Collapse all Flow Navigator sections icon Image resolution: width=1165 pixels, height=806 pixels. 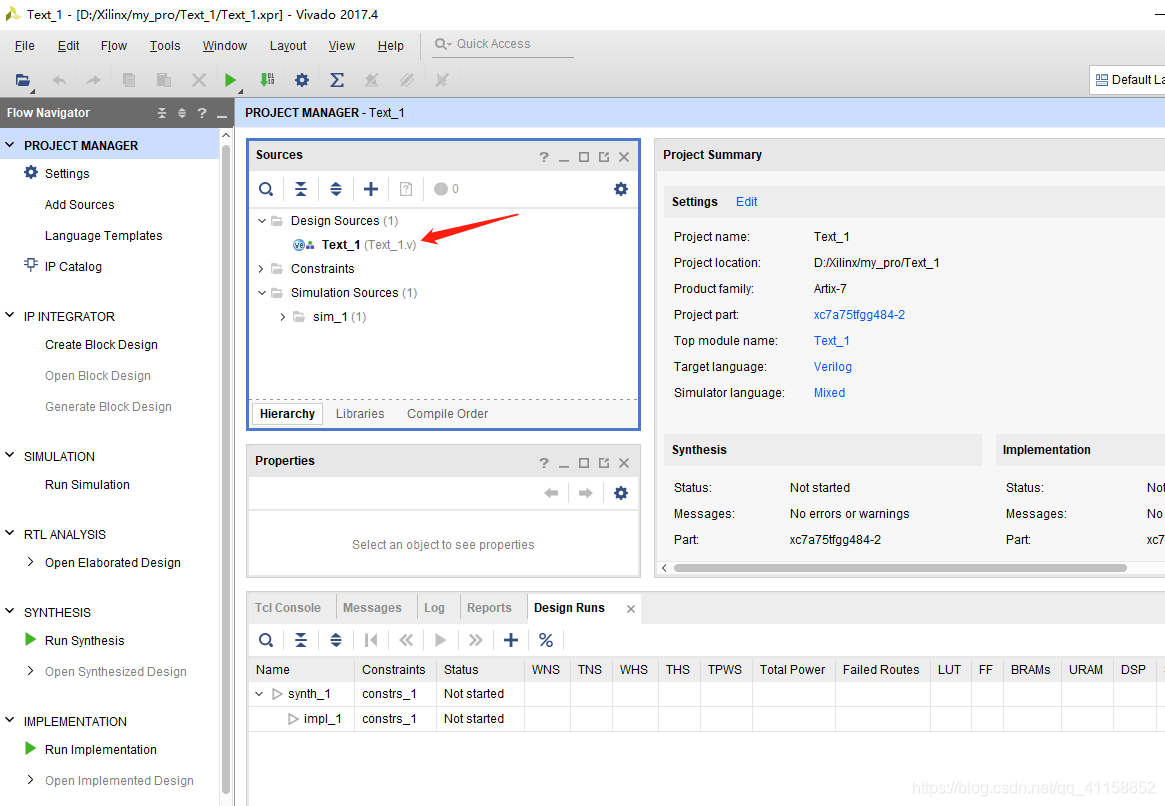pyautogui.click(x=162, y=113)
